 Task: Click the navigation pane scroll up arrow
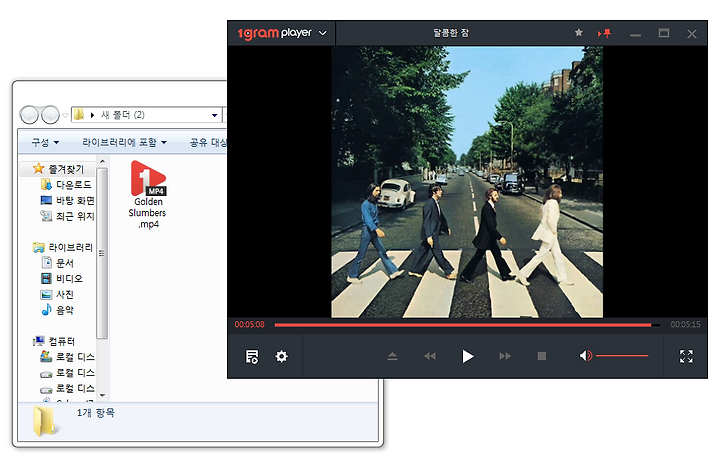coord(102,161)
